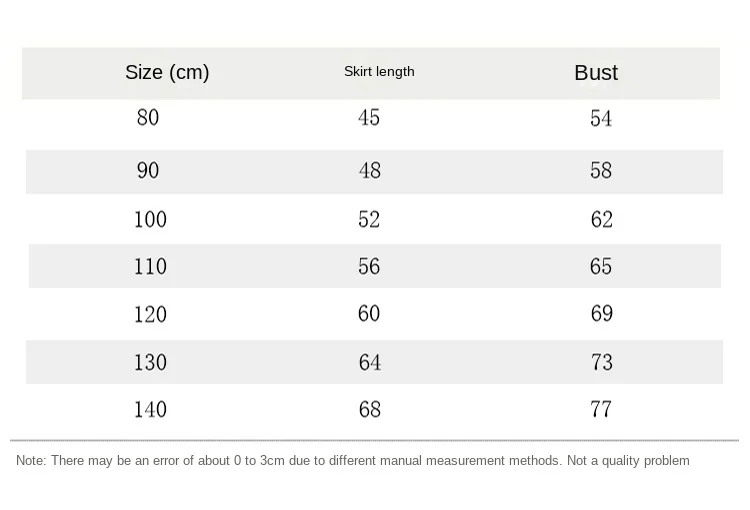Click bust value 54
750x510 pixels.
tap(601, 119)
